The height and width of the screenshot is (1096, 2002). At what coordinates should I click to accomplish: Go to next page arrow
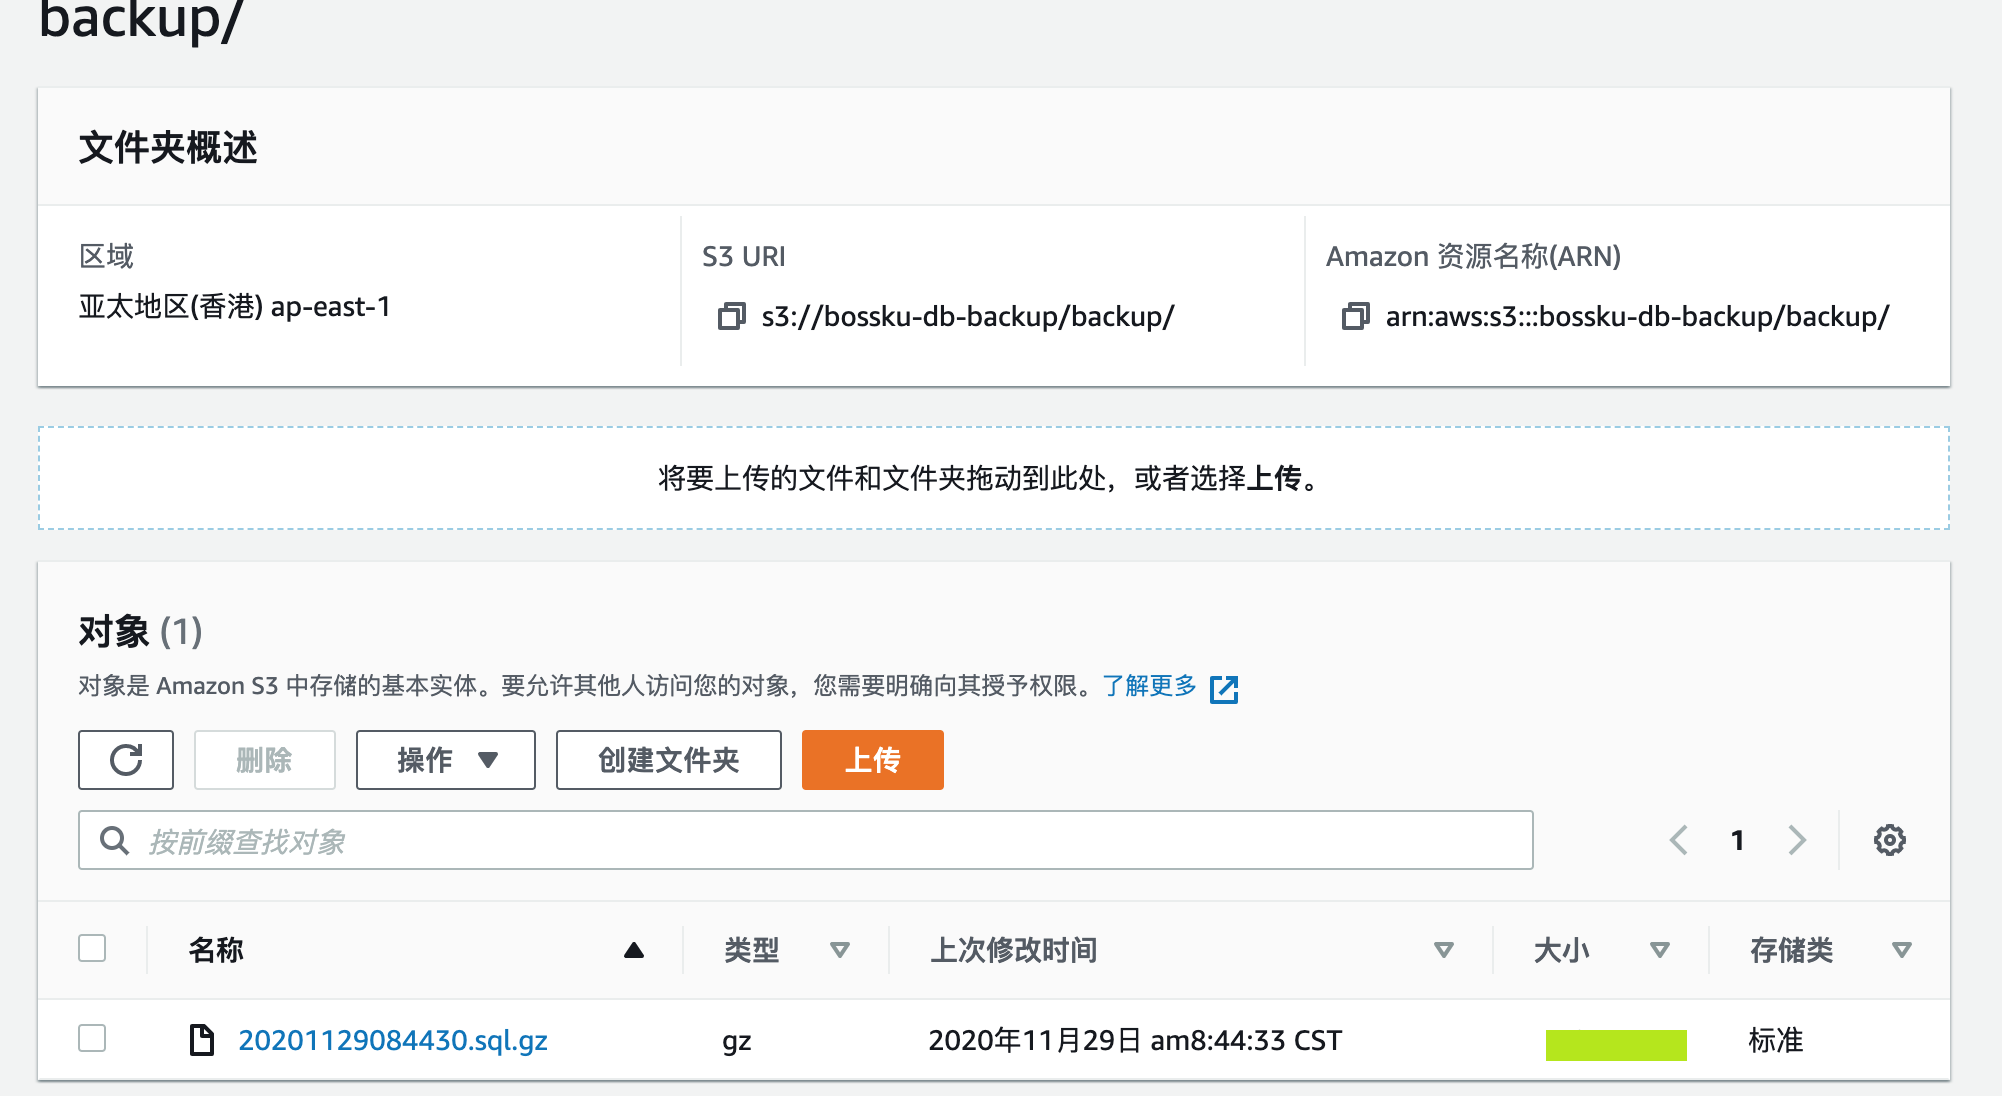tap(1797, 840)
